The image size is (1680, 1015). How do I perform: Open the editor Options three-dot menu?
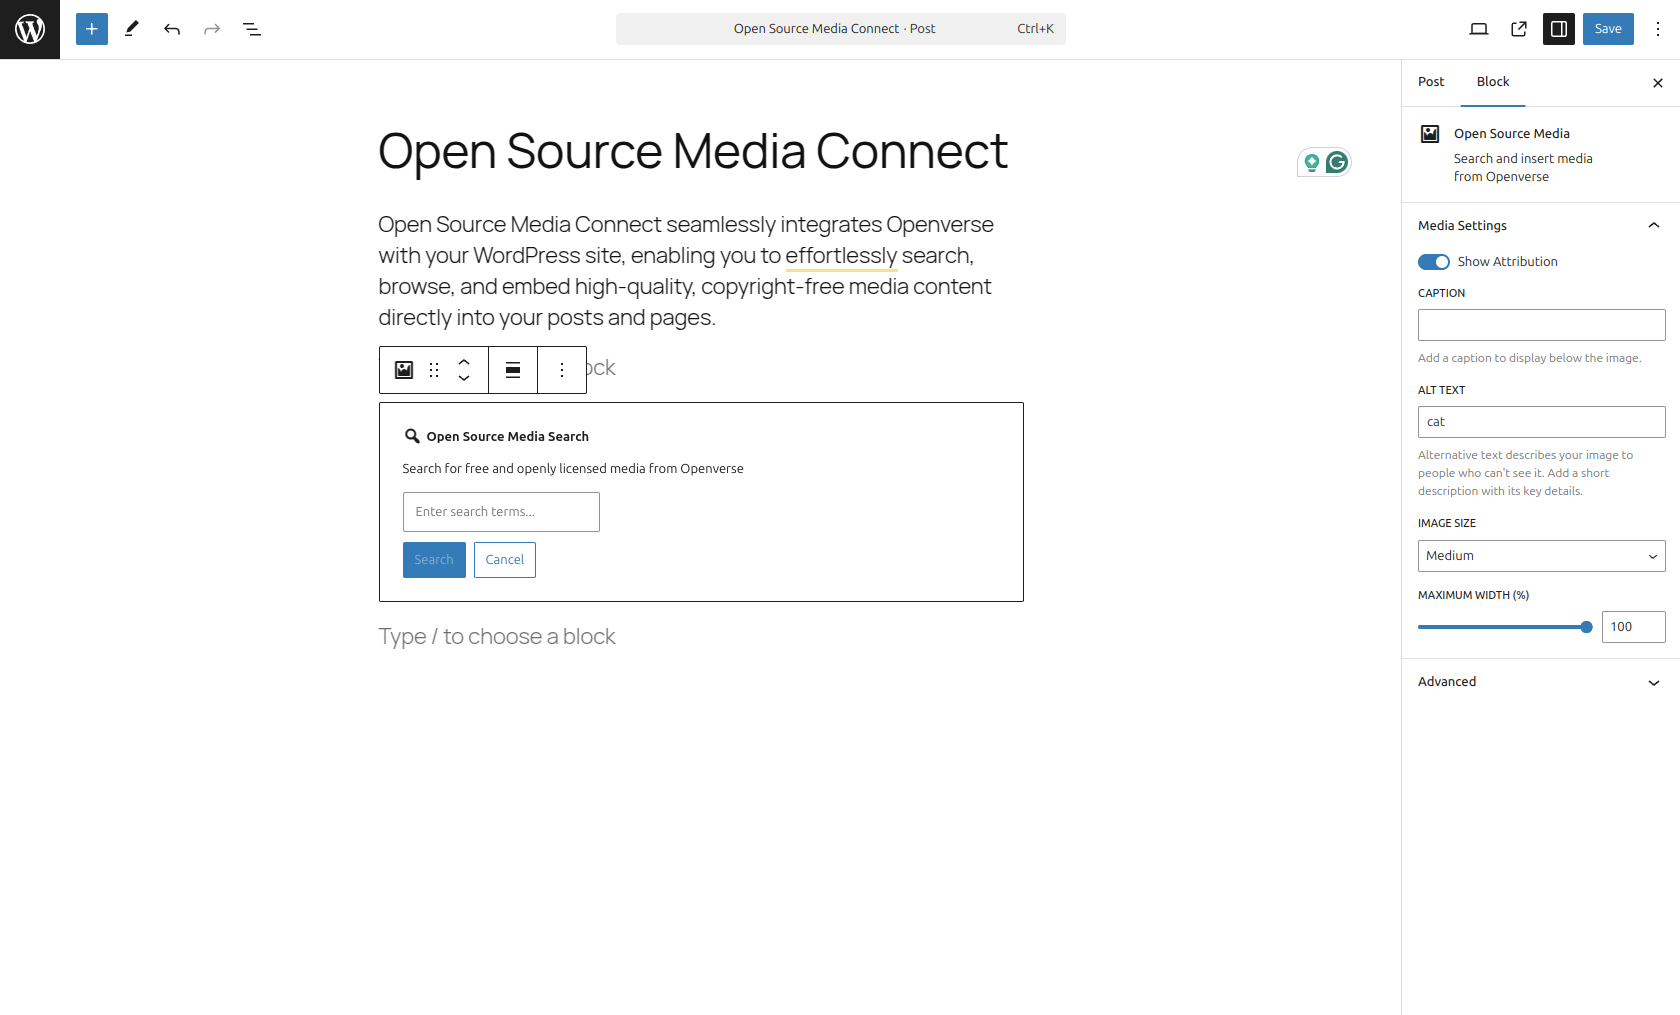pyautogui.click(x=1658, y=29)
